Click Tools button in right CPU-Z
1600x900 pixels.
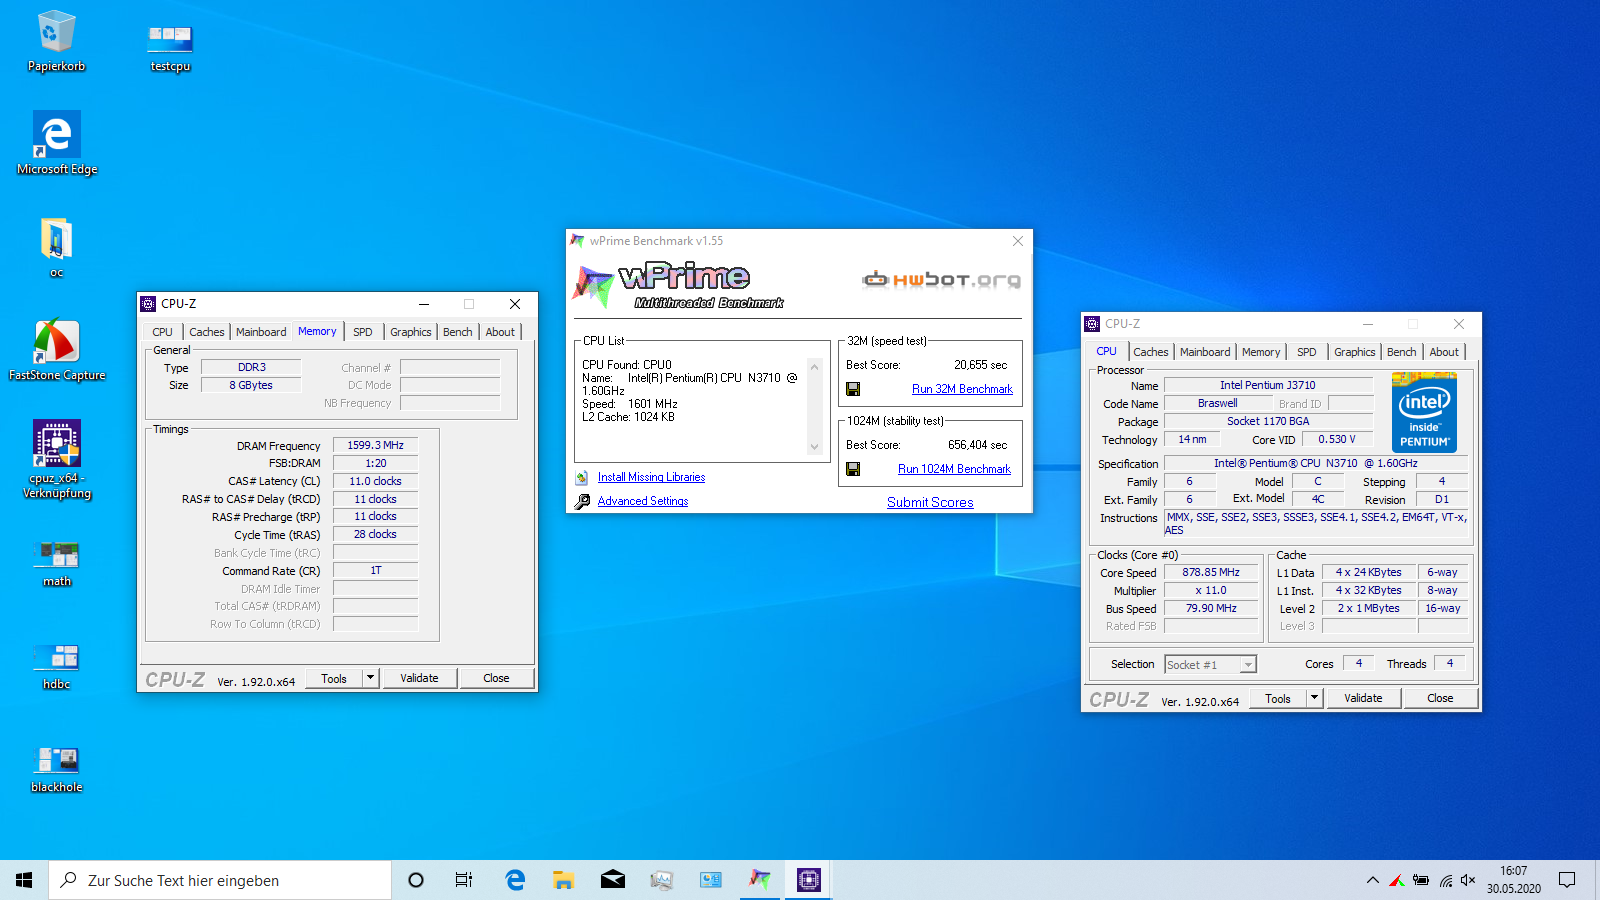(x=1278, y=698)
